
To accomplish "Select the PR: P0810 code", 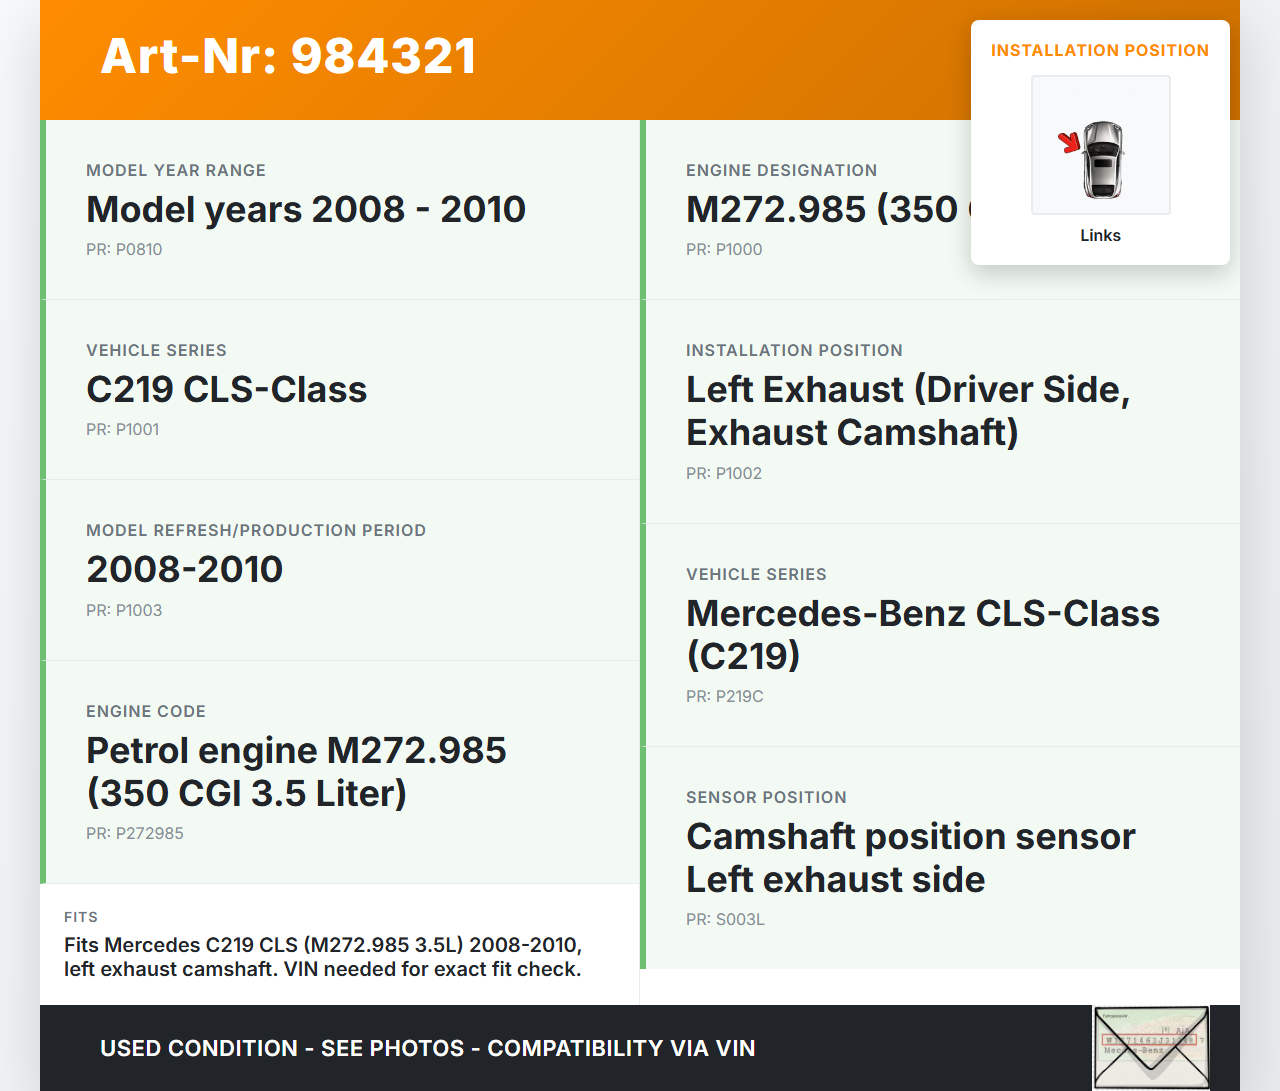I will point(124,249).
